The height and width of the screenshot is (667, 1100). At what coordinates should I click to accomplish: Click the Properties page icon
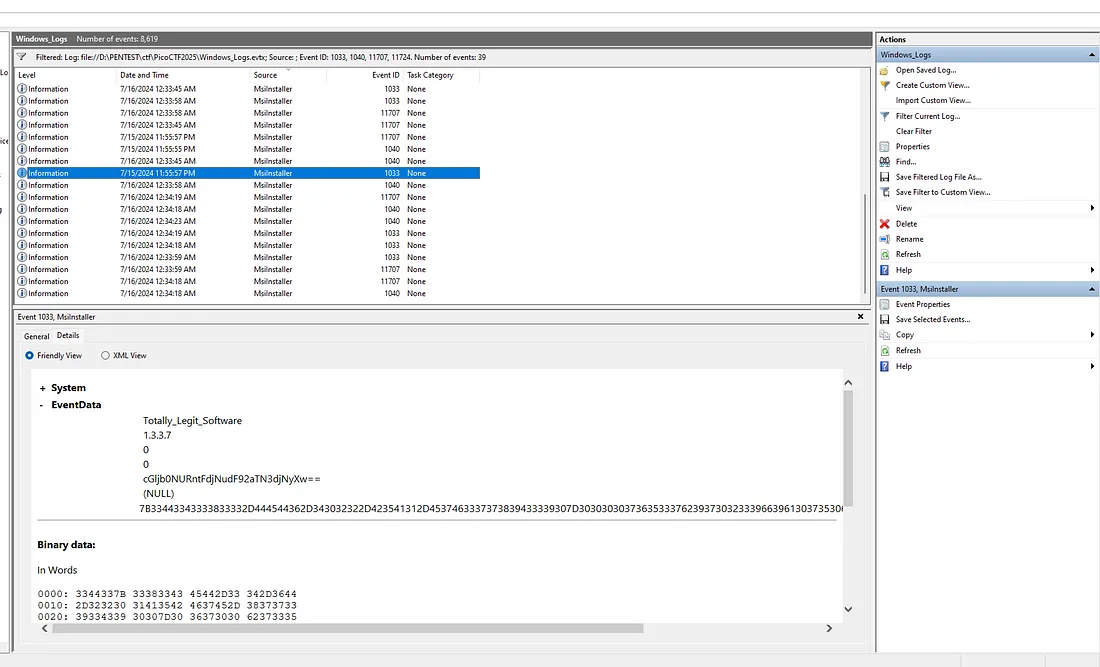tap(885, 147)
